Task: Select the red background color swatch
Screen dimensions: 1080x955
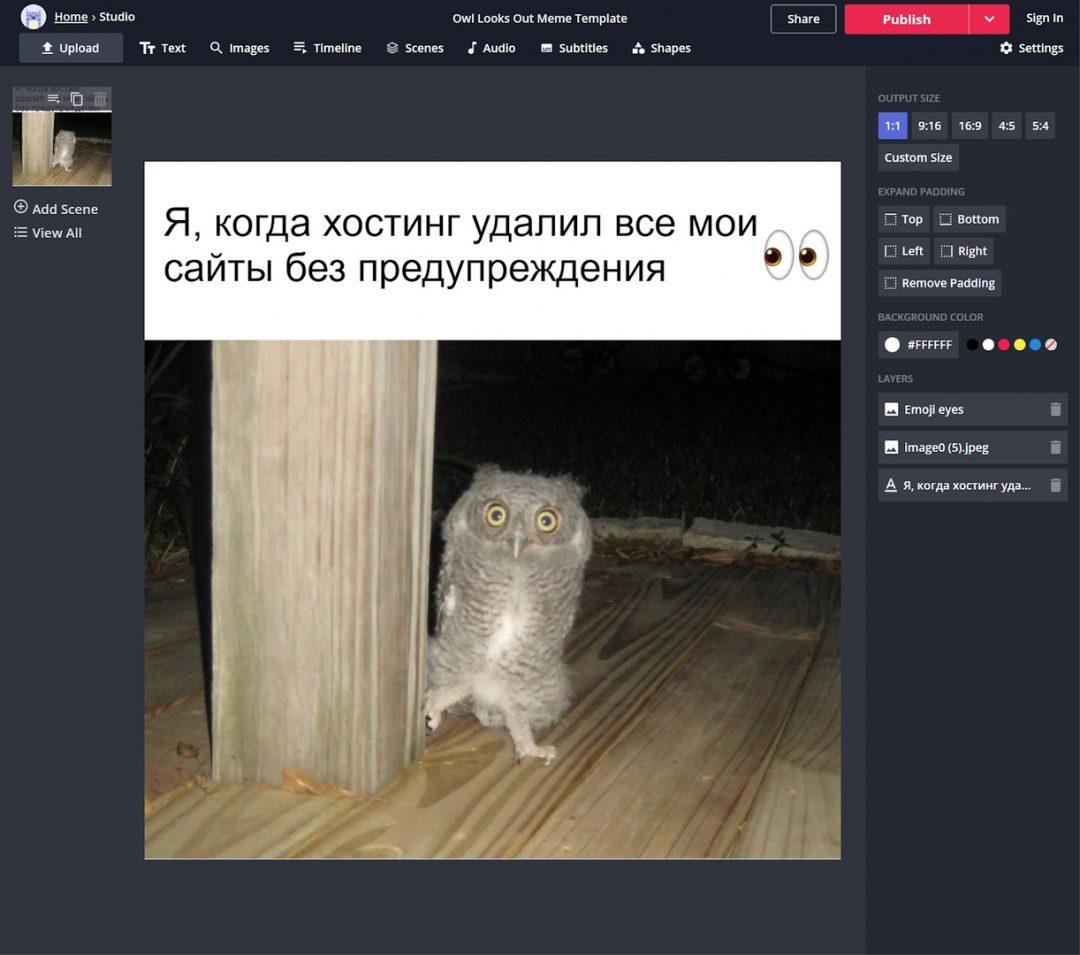Action: [x=1003, y=344]
